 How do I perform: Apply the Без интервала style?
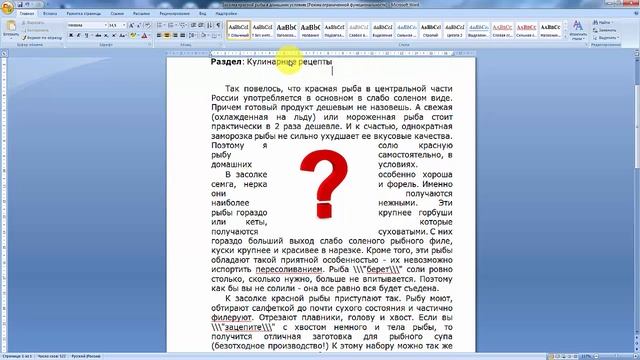(x=262, y=30)
